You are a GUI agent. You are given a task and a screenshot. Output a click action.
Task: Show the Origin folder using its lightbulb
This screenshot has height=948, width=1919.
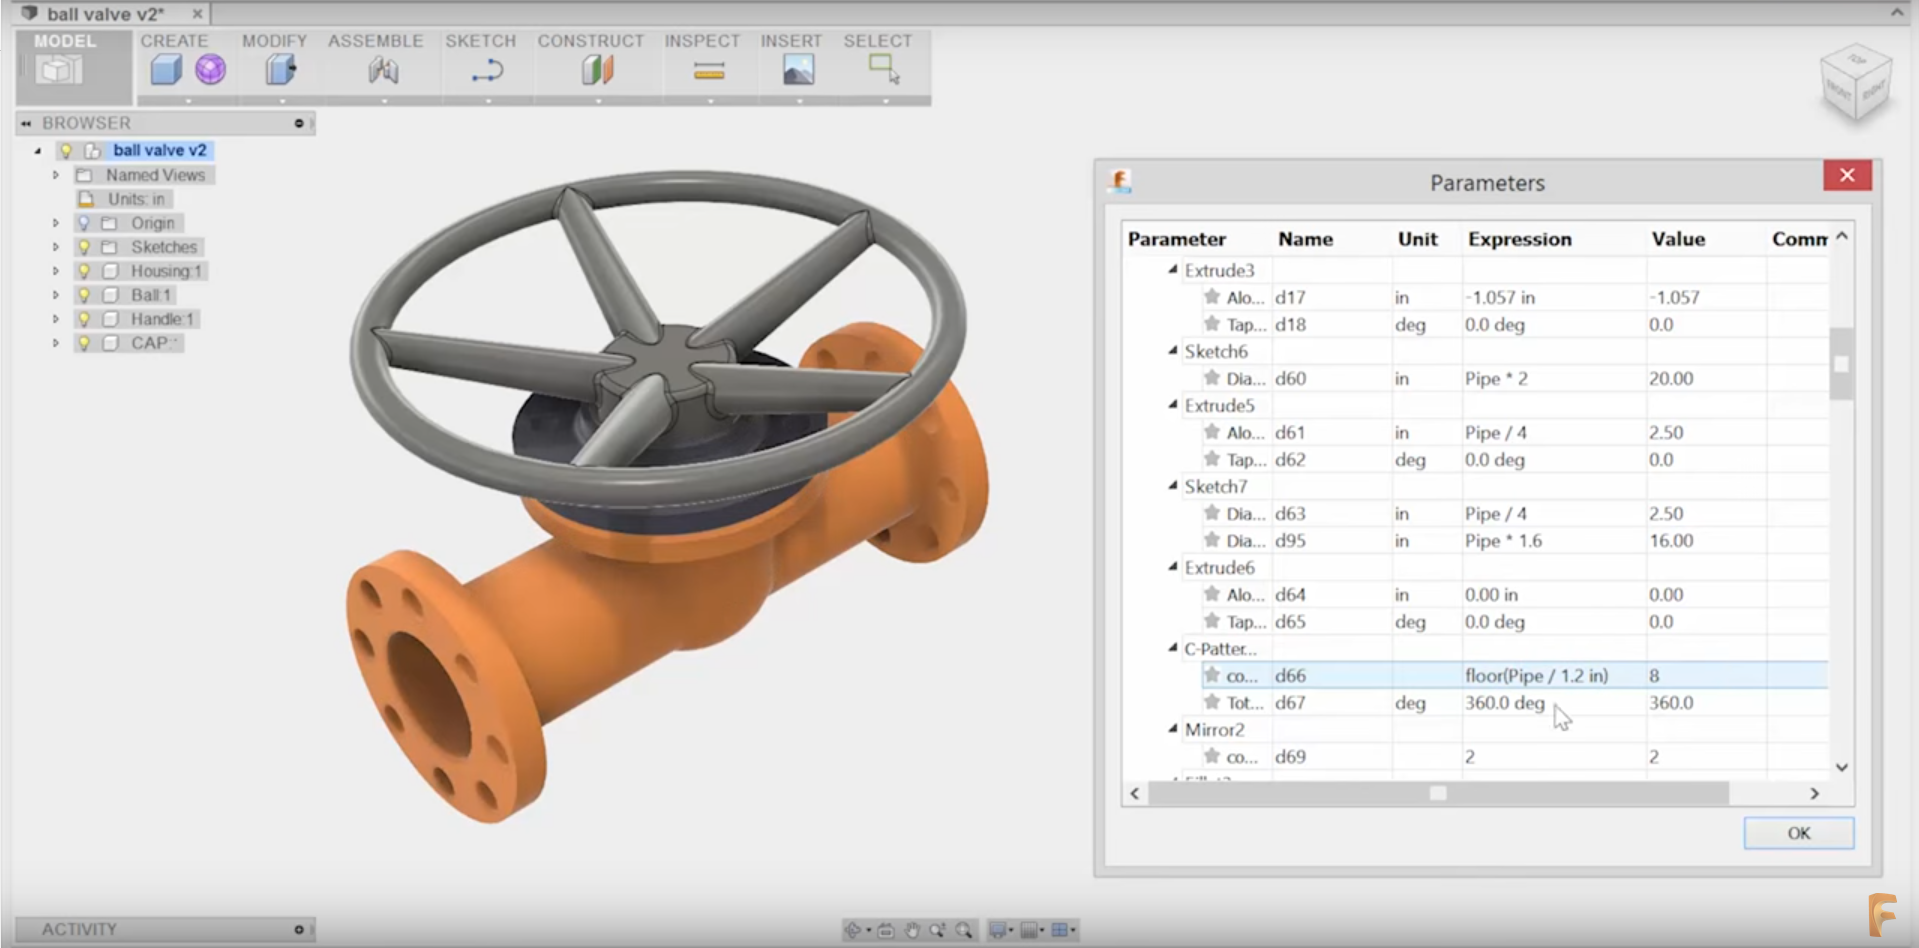tap(85, 223)
